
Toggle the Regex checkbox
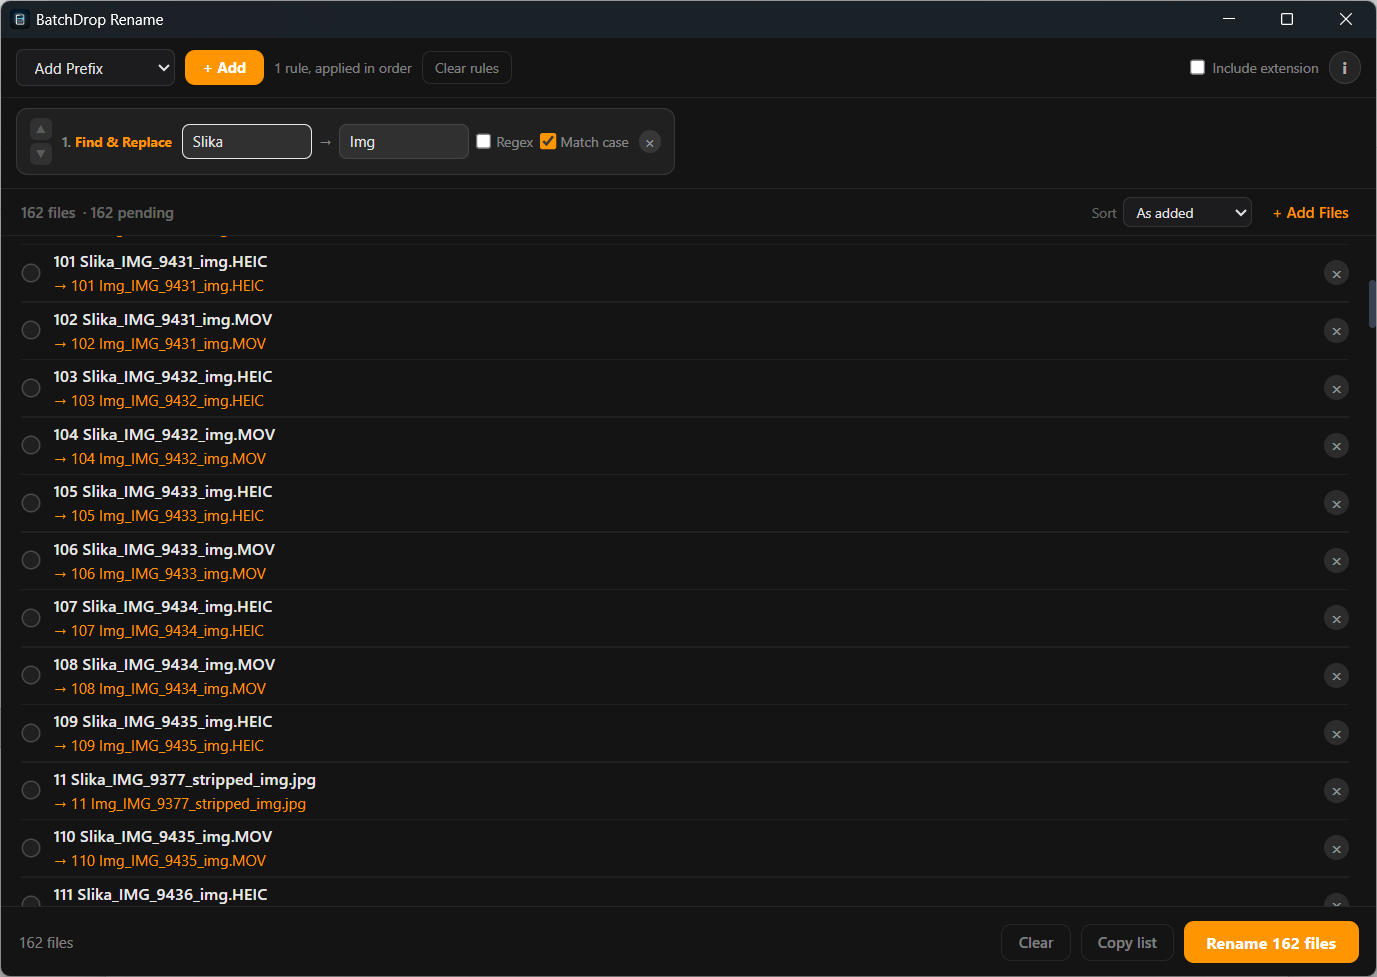tap(483, 141)
